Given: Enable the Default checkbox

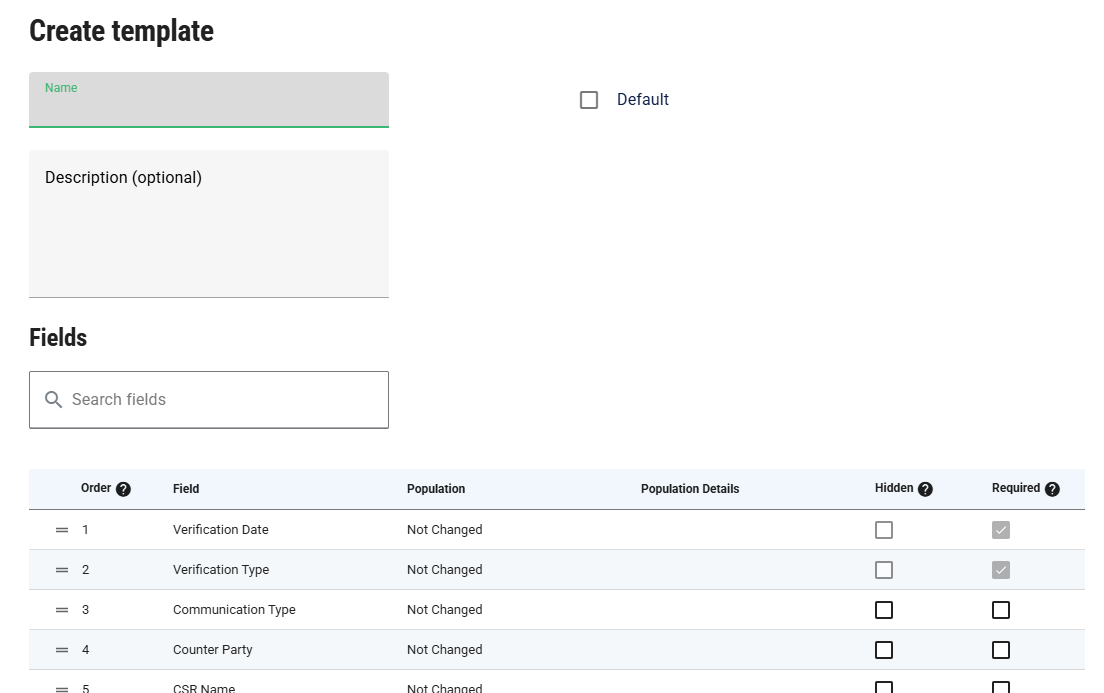Looking at the screenshot, I should pyautogui.click(x=589, y=100).
